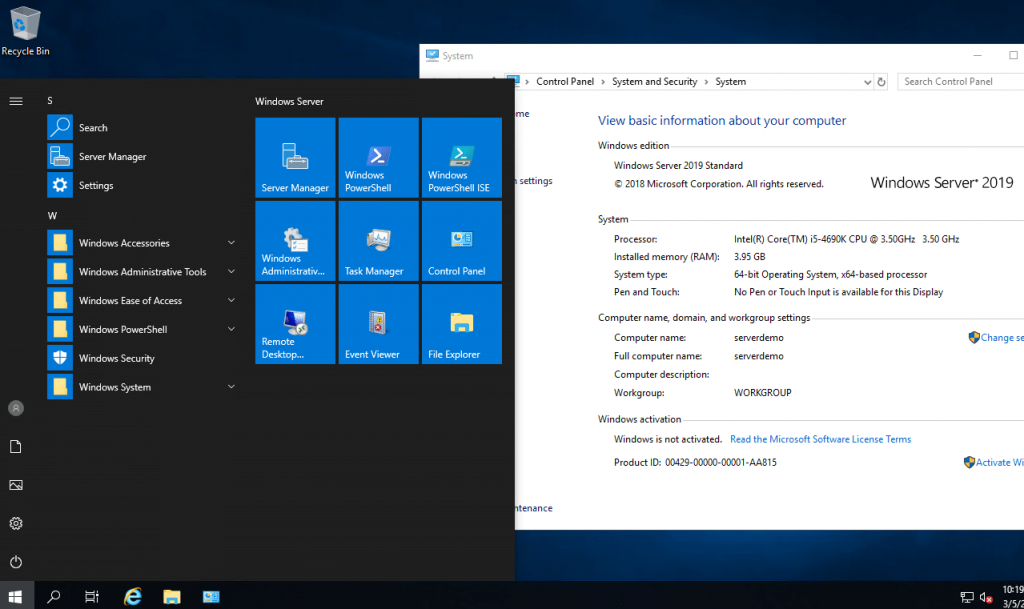Start Task Manager from its tile
1024x609 pixels.
378,240
